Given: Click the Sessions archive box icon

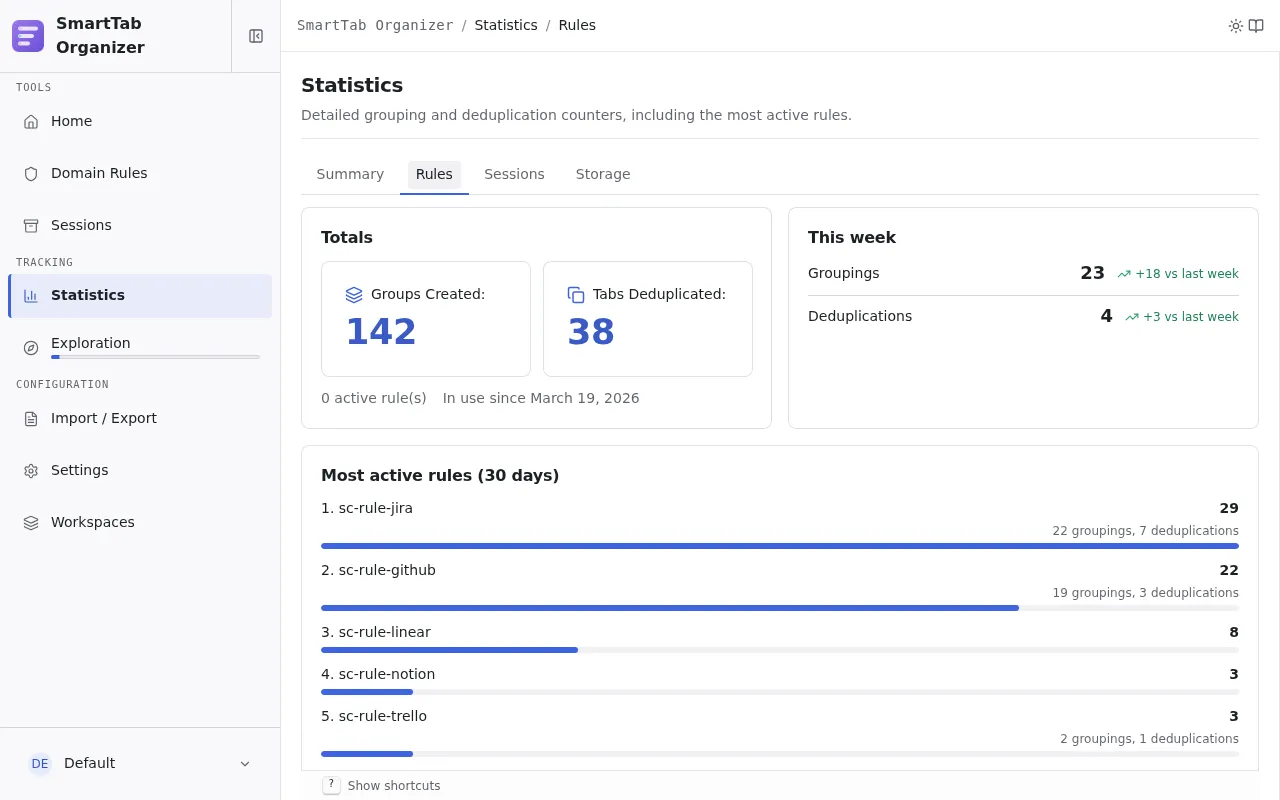Looking at the screenshot, I should [x=31, y=225].
